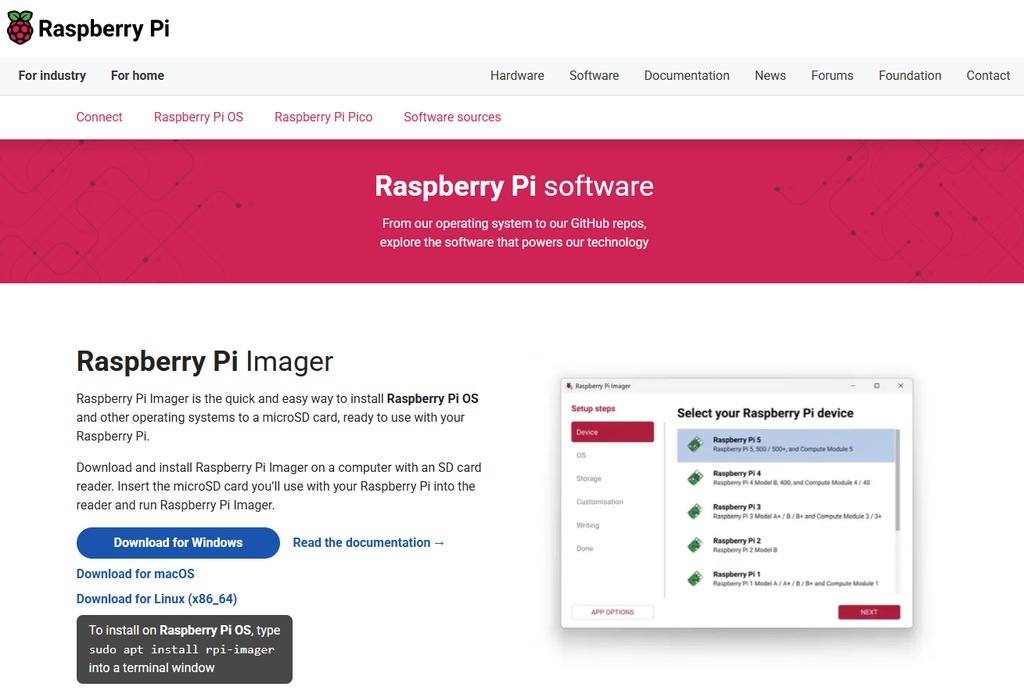This screenshot has height=691, width=1024.
Task: Click the Raspberry Pi Imager title bar icon
Action: pos(569,386)
